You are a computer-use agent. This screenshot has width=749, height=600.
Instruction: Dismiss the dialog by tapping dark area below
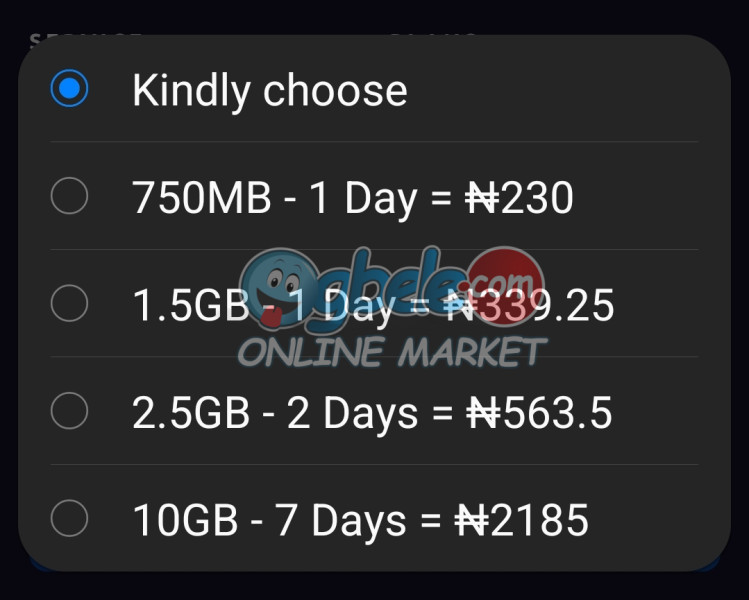click(374, 587)
